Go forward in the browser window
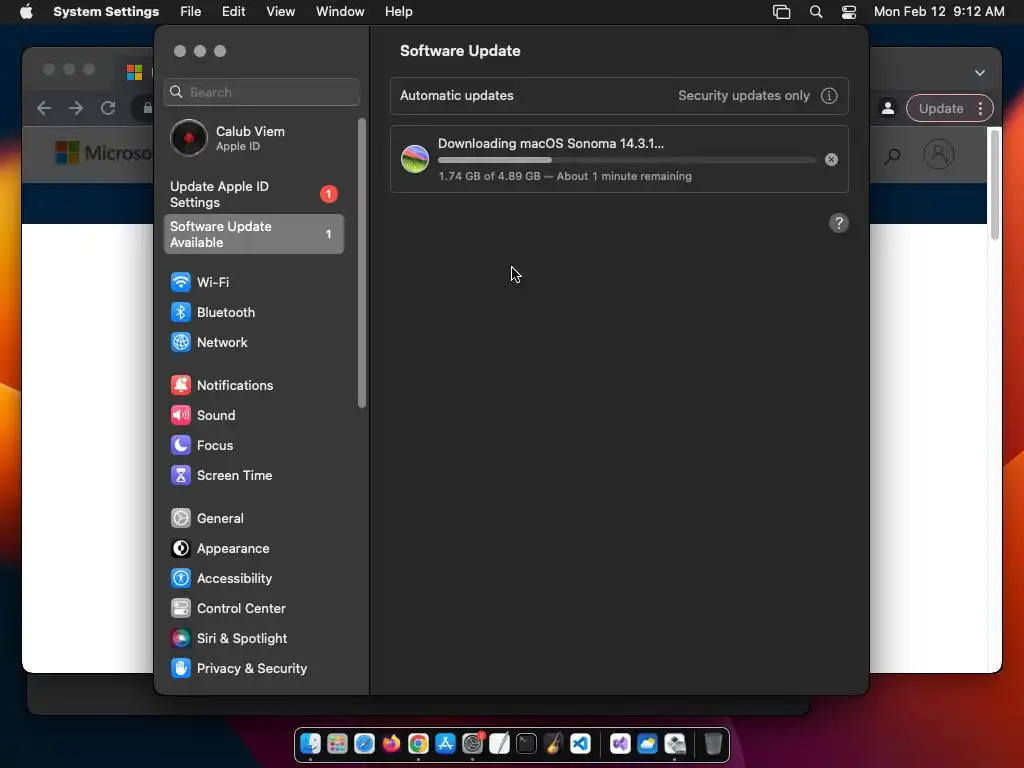The image size is (1024, 768). (x=76, y=108)
